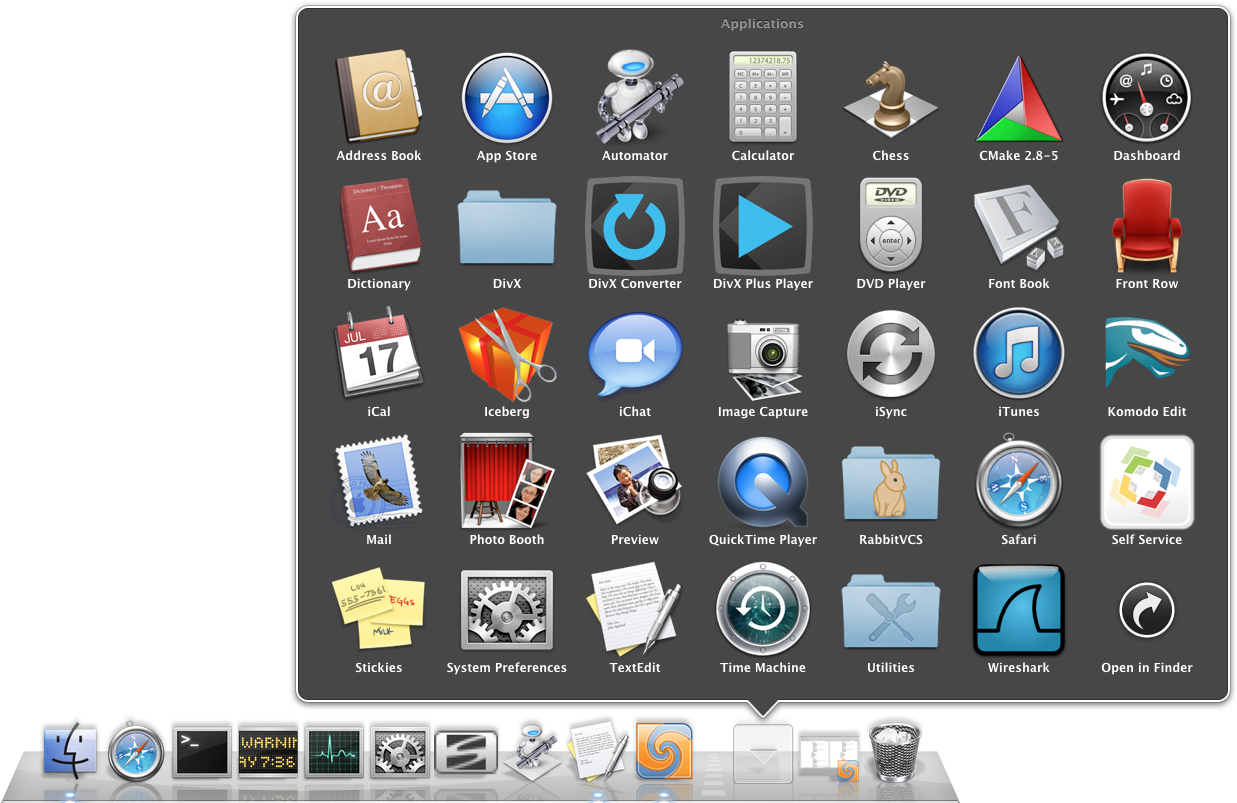Open the RabbitVCS folder
This screenshot has width=1237, height=803.
[891, 485]
